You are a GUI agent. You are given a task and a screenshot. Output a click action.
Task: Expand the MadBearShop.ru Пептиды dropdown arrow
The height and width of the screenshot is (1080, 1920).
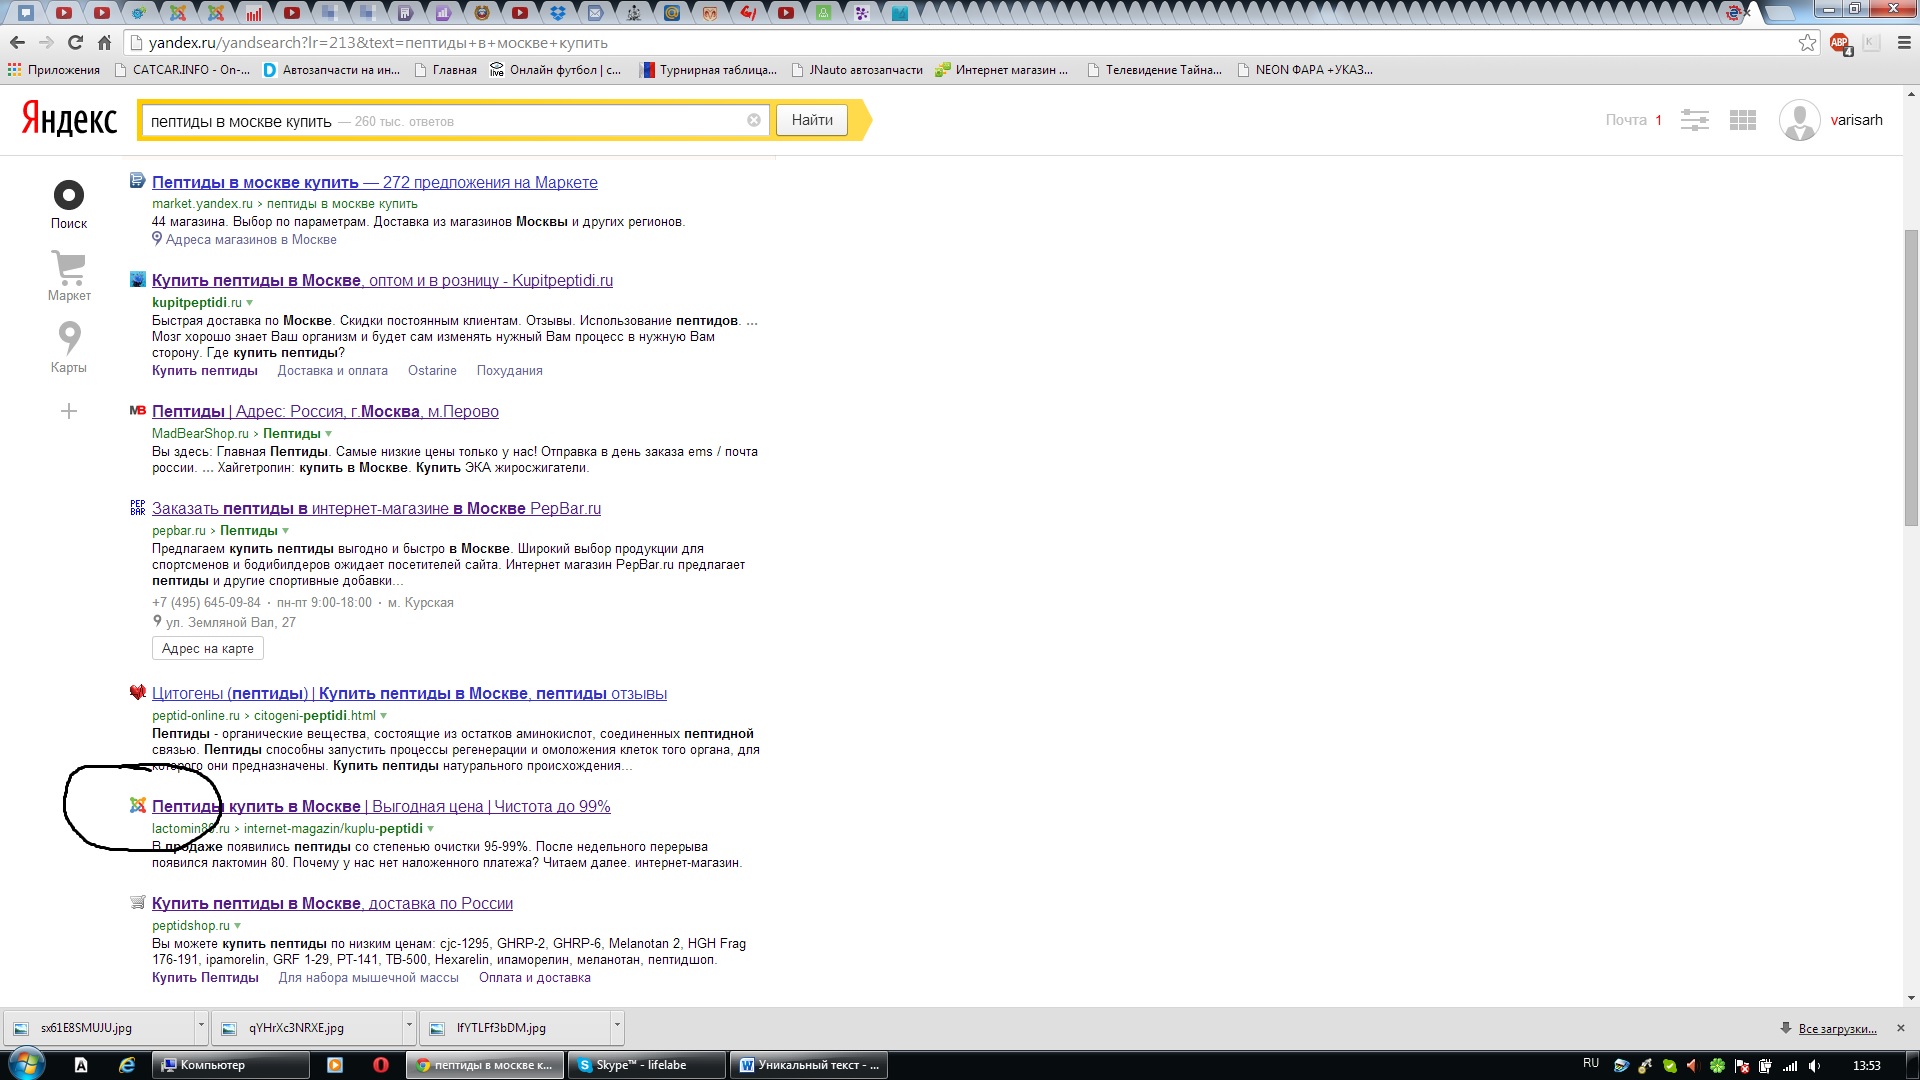pos(329,434)
